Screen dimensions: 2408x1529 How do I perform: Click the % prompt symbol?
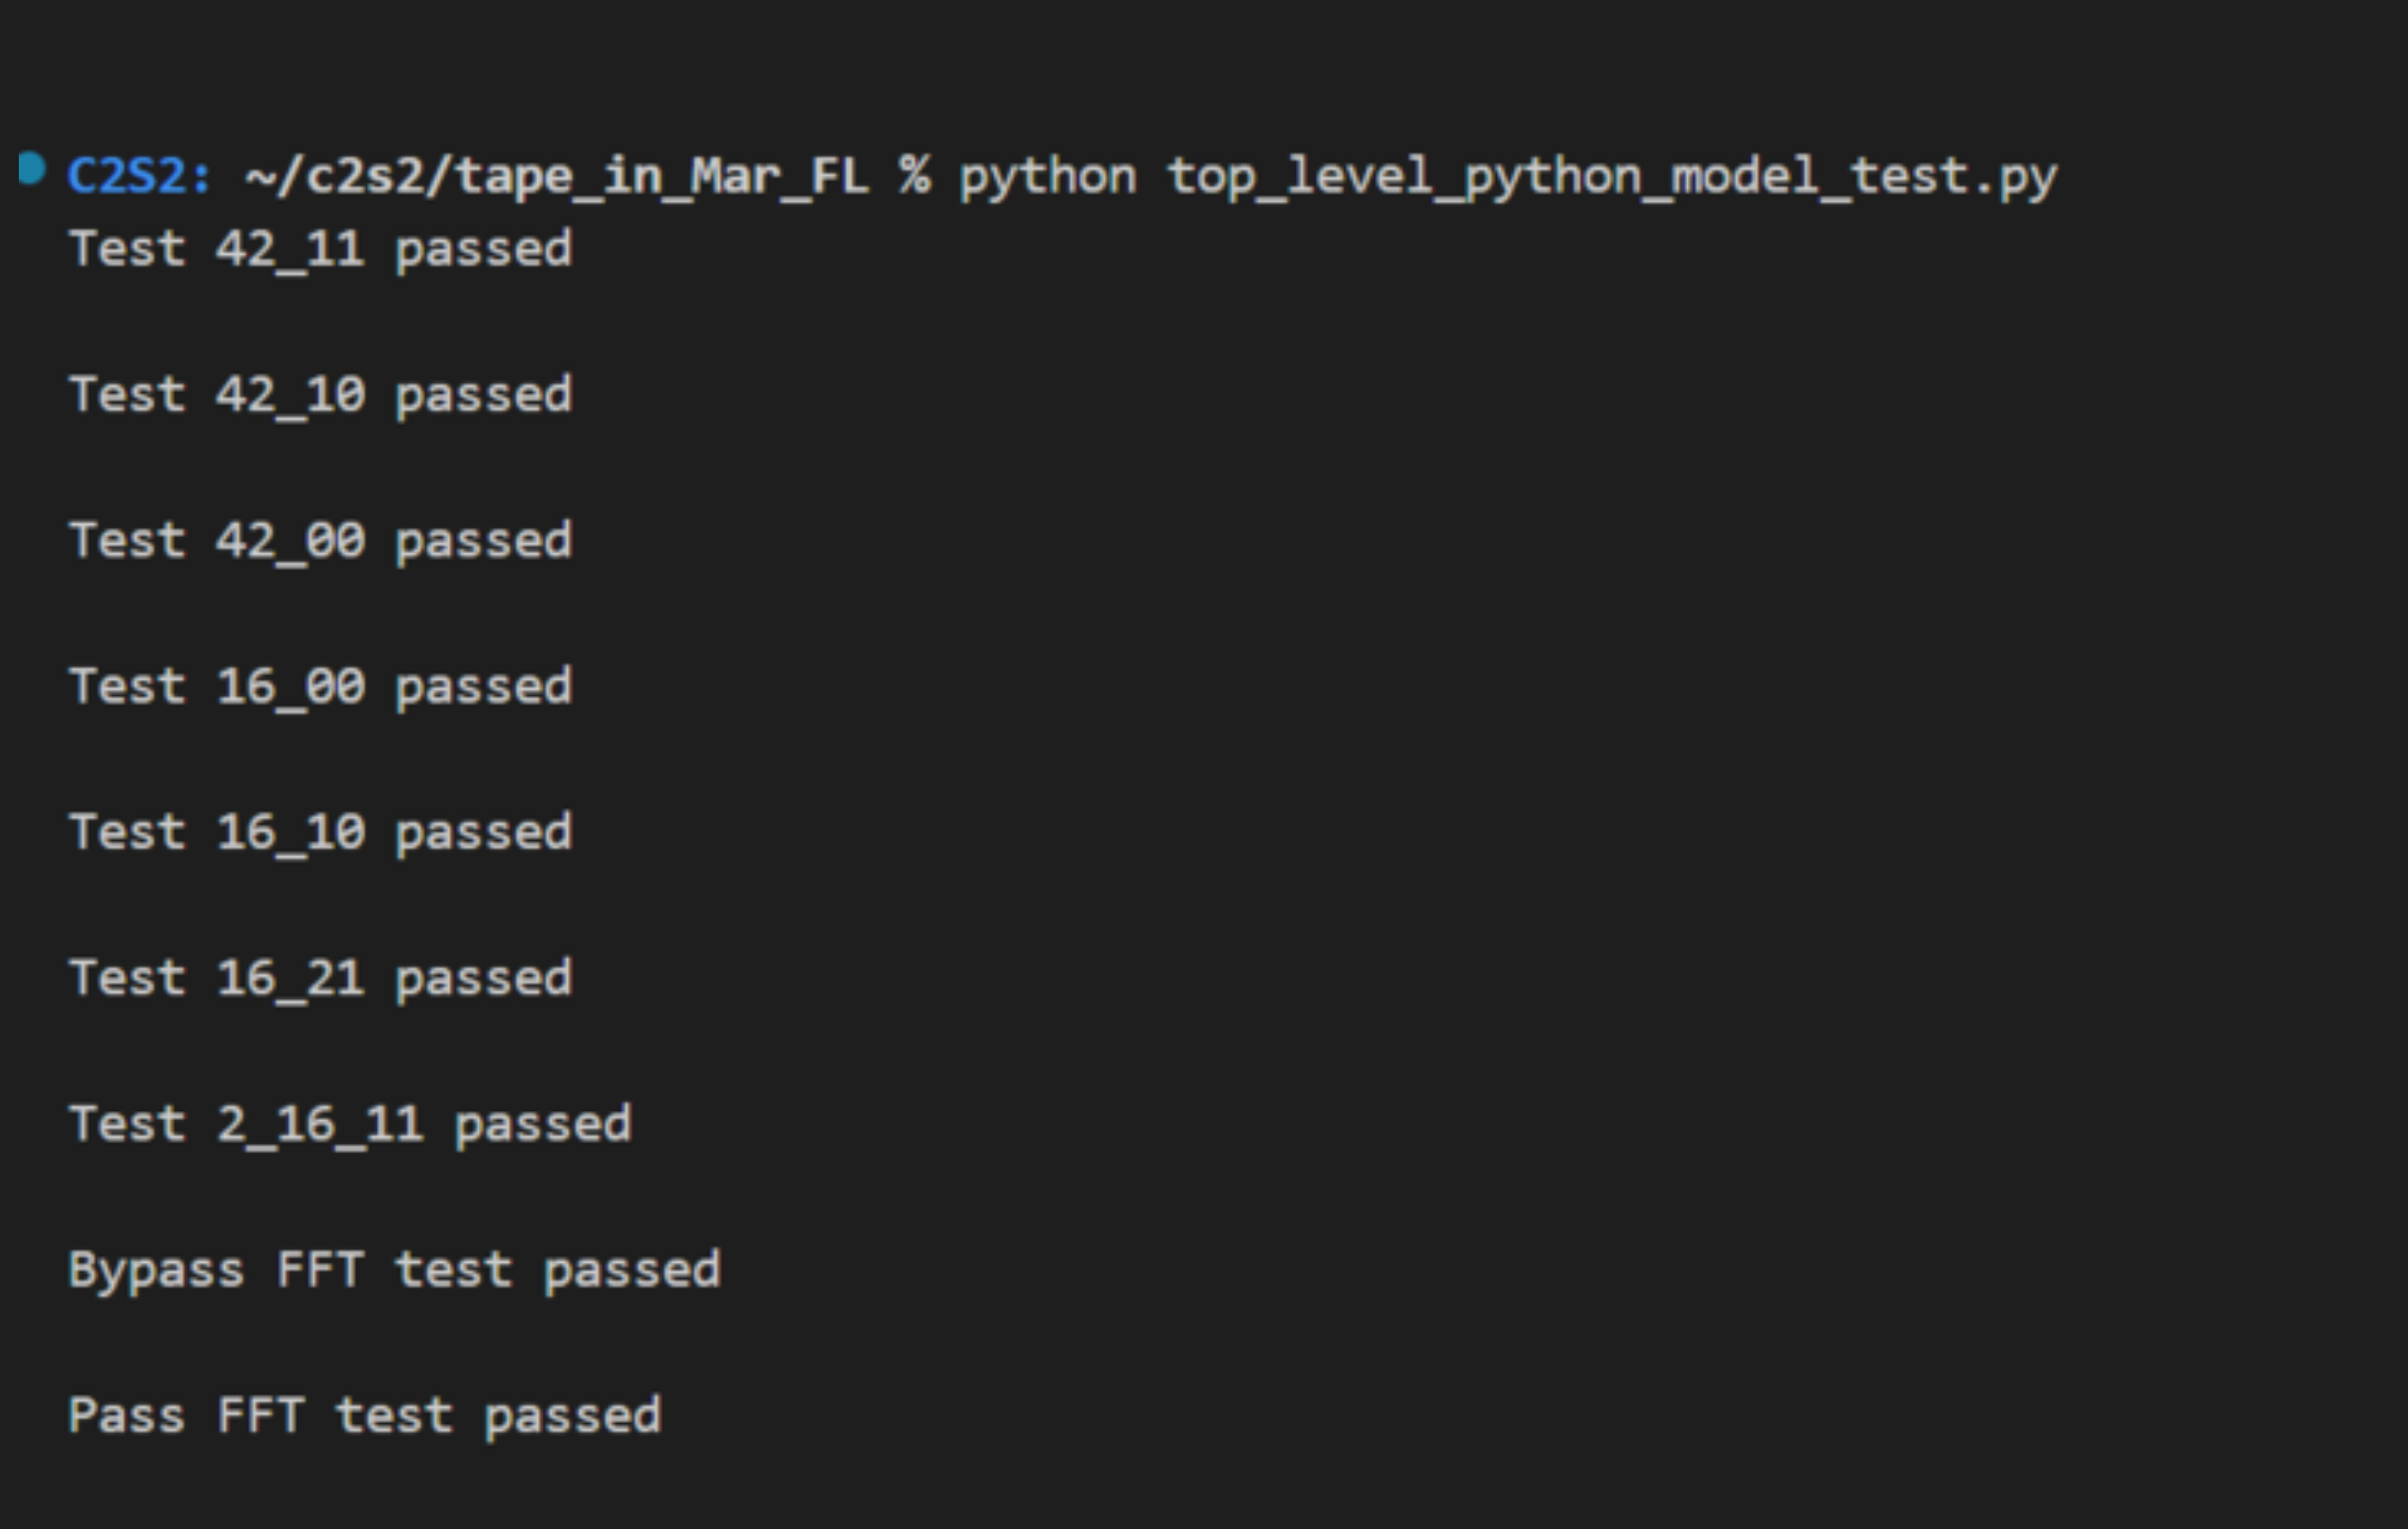[915, 175]
